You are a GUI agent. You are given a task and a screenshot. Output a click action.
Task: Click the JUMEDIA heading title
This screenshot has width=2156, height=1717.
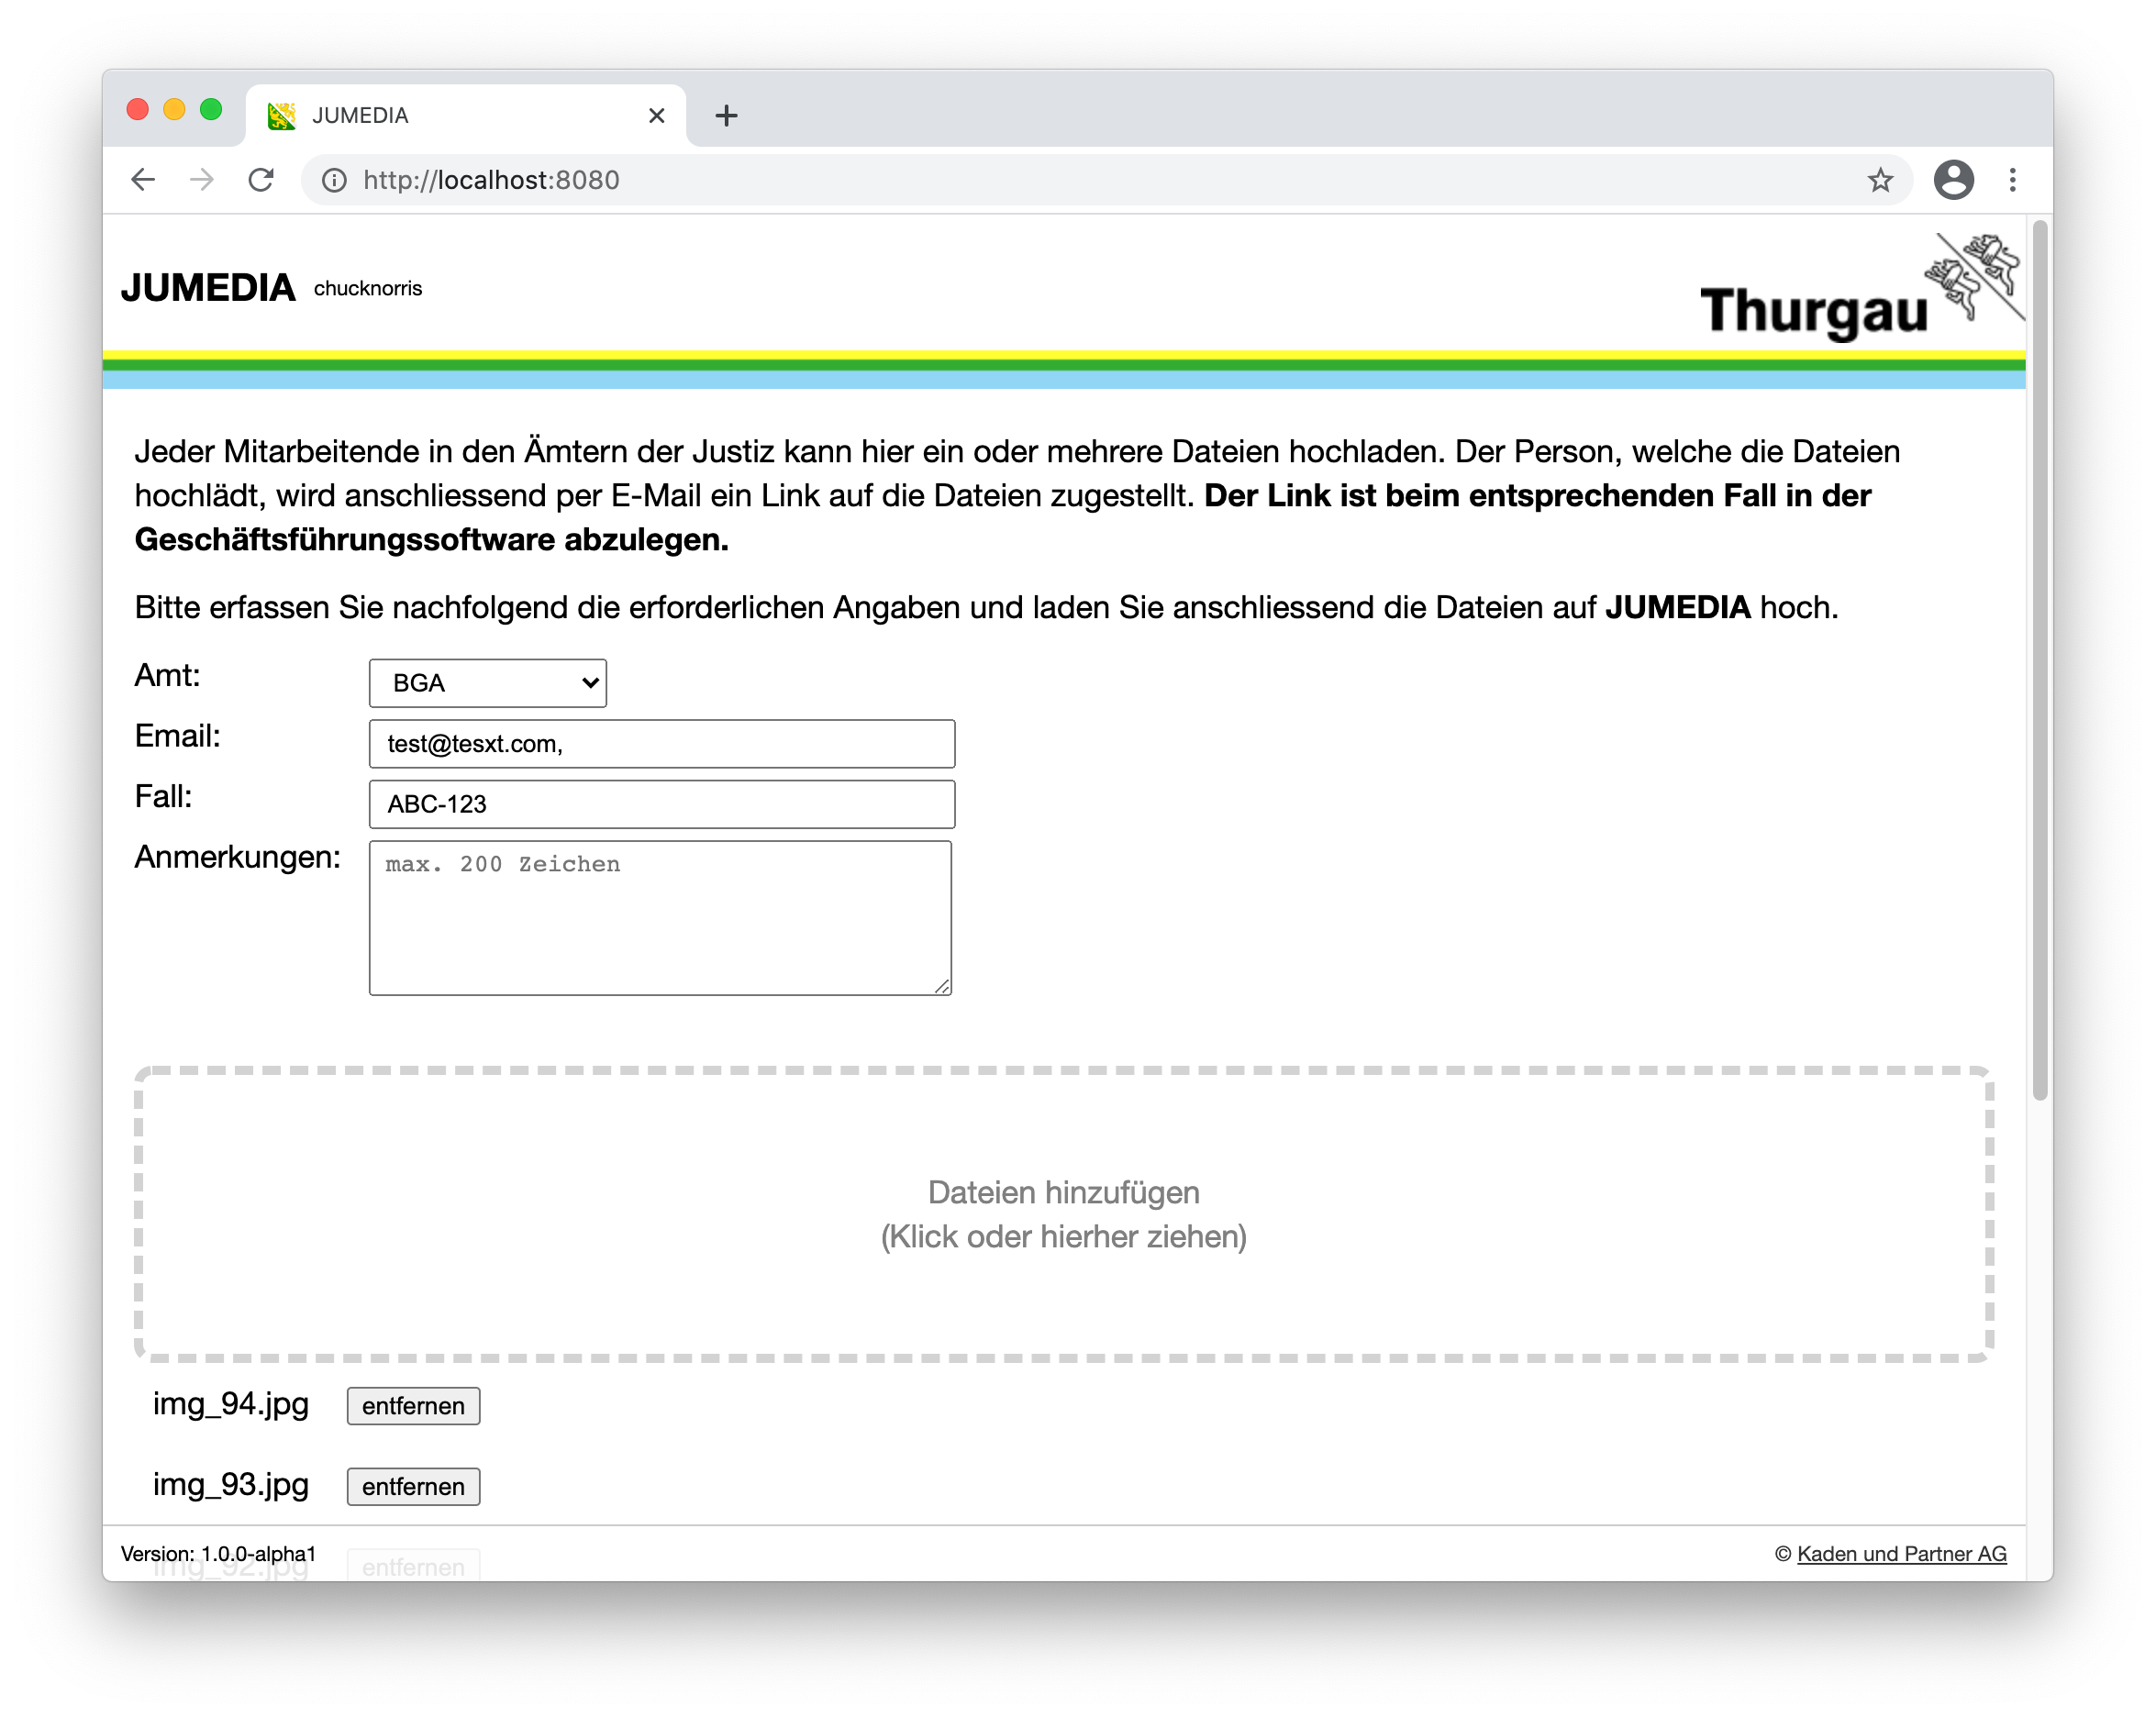click(208, 288)
